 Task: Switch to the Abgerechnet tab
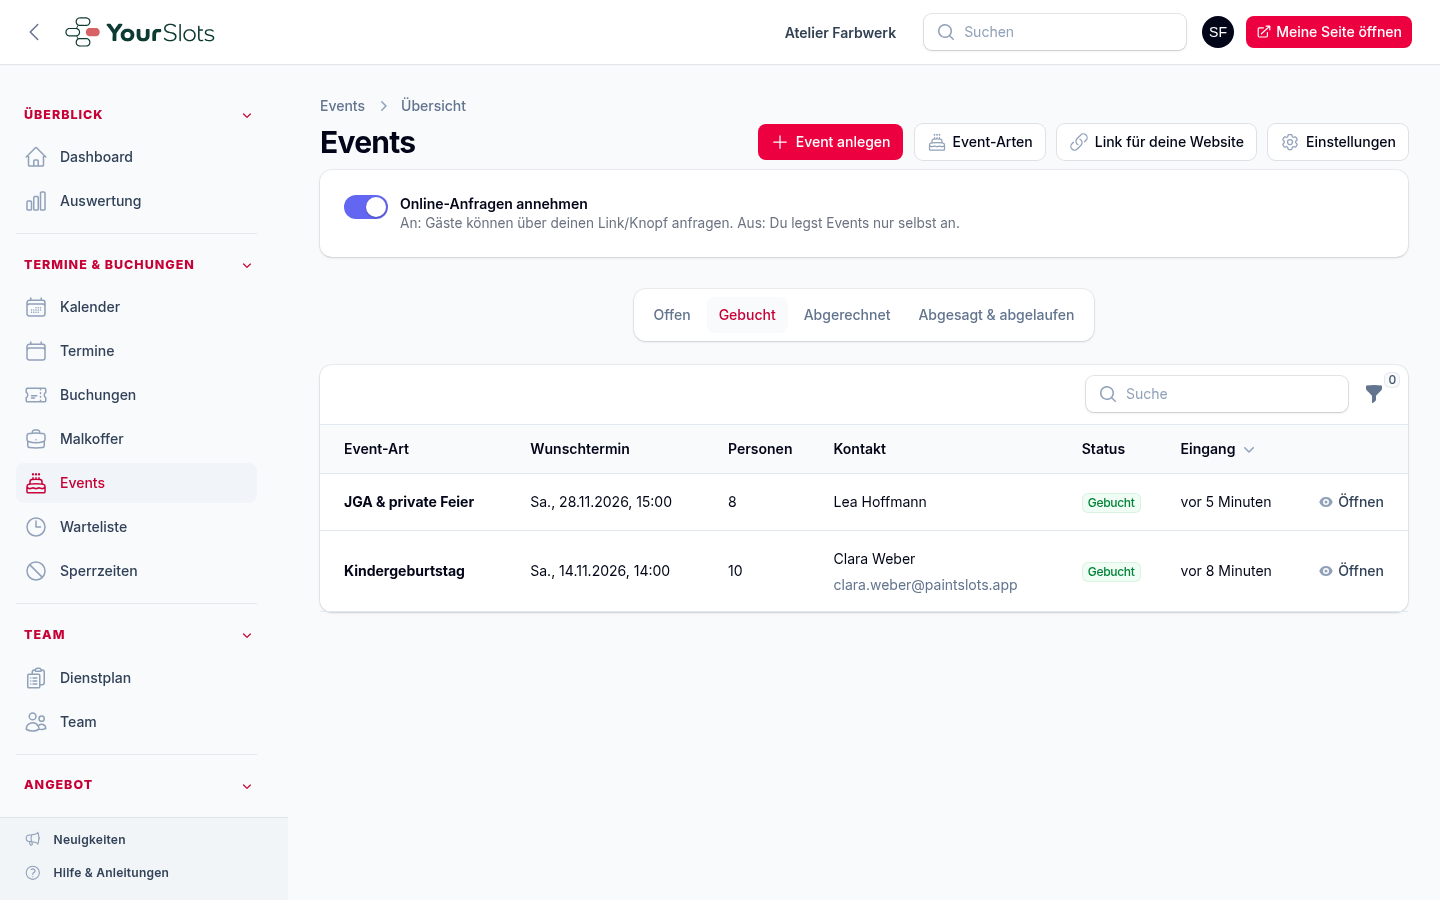pos(847,315)
